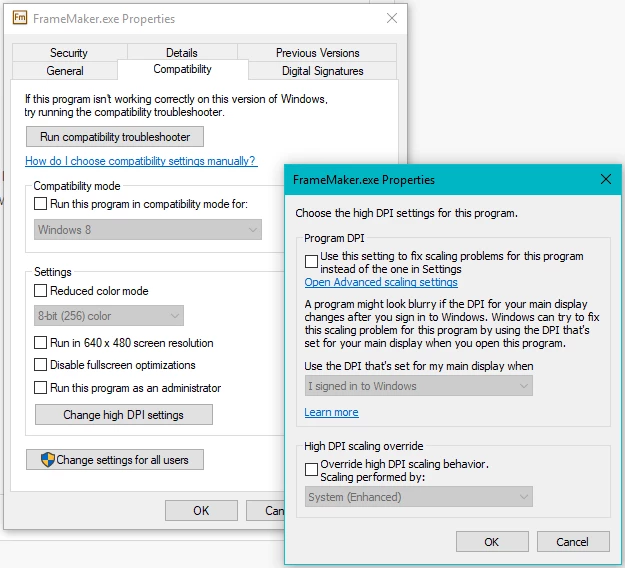The image size is (625, 568).
Task: Open the 8-bit (256) color dropdown
Action: pos(109,316)
